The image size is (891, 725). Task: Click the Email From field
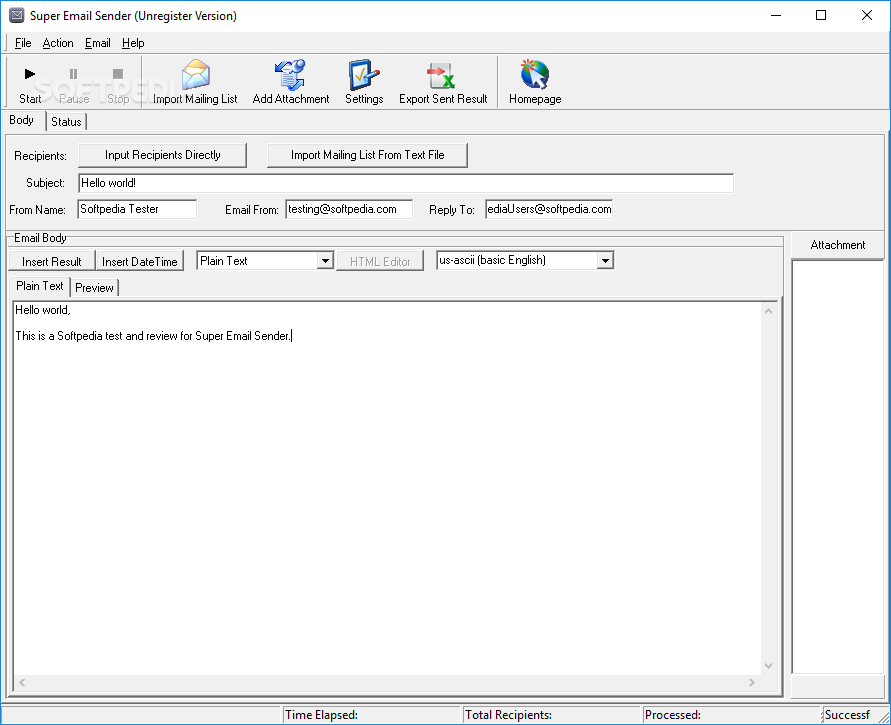349,209
